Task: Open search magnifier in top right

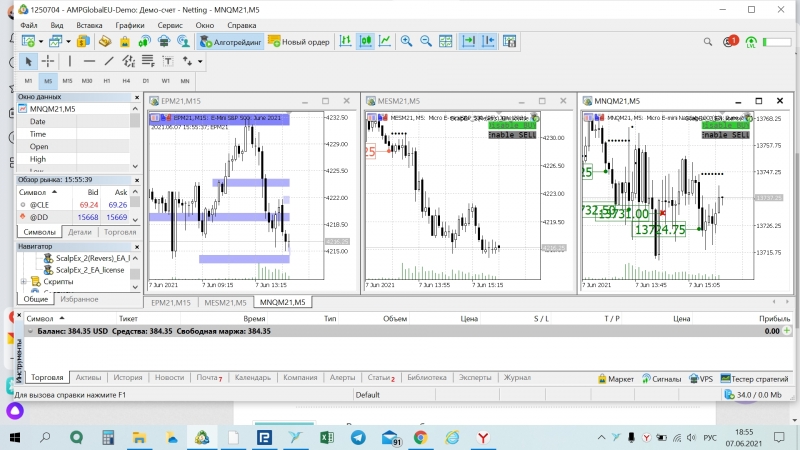Action: [708, 42]
